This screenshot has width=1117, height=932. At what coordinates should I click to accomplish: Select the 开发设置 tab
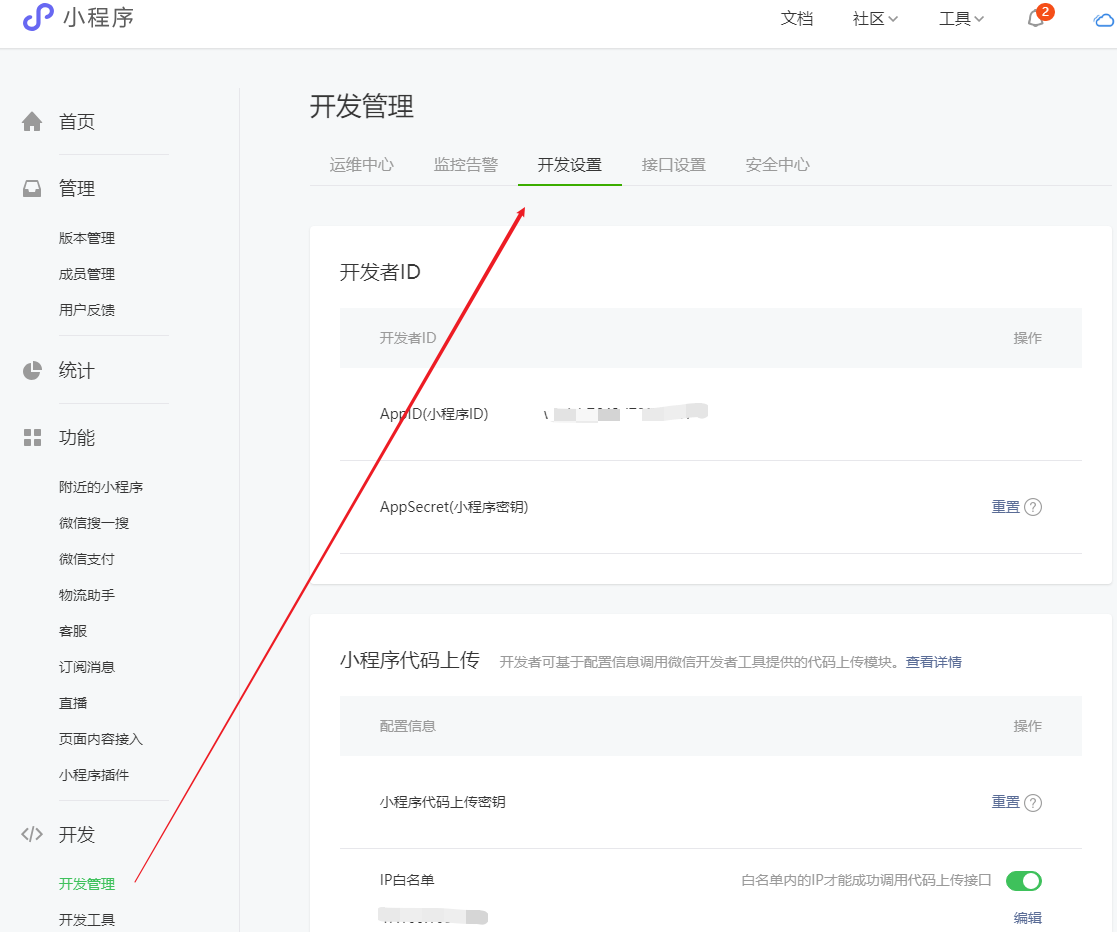coord(570,165)
